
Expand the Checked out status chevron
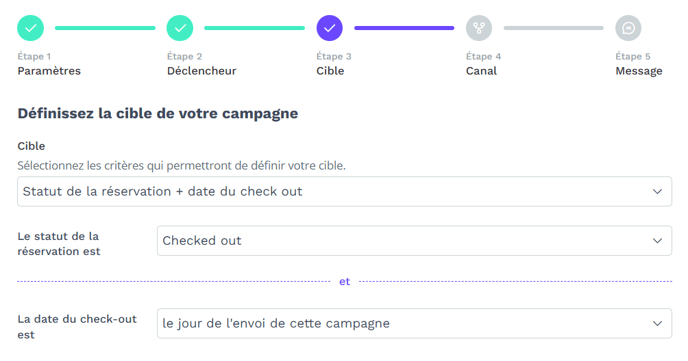[x=657, y=241]
